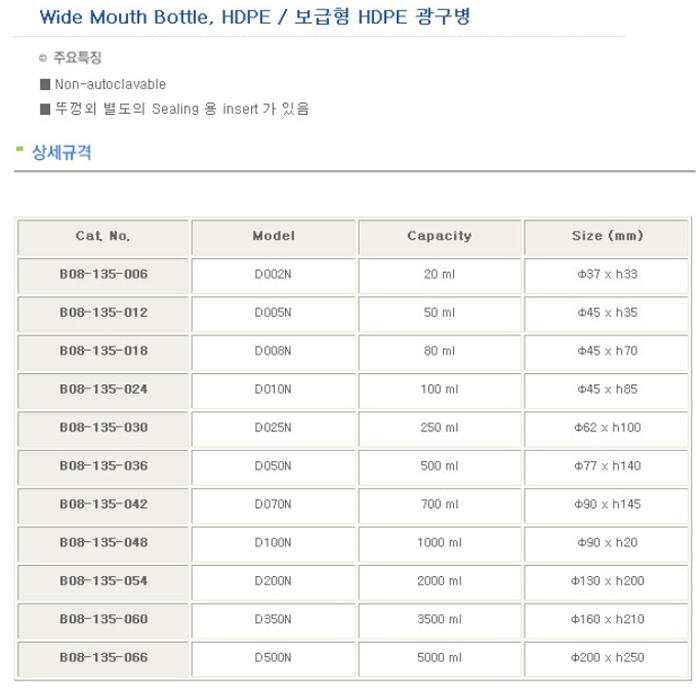
Task: Click catalog number B08-135-036
Action: point(103,466)
